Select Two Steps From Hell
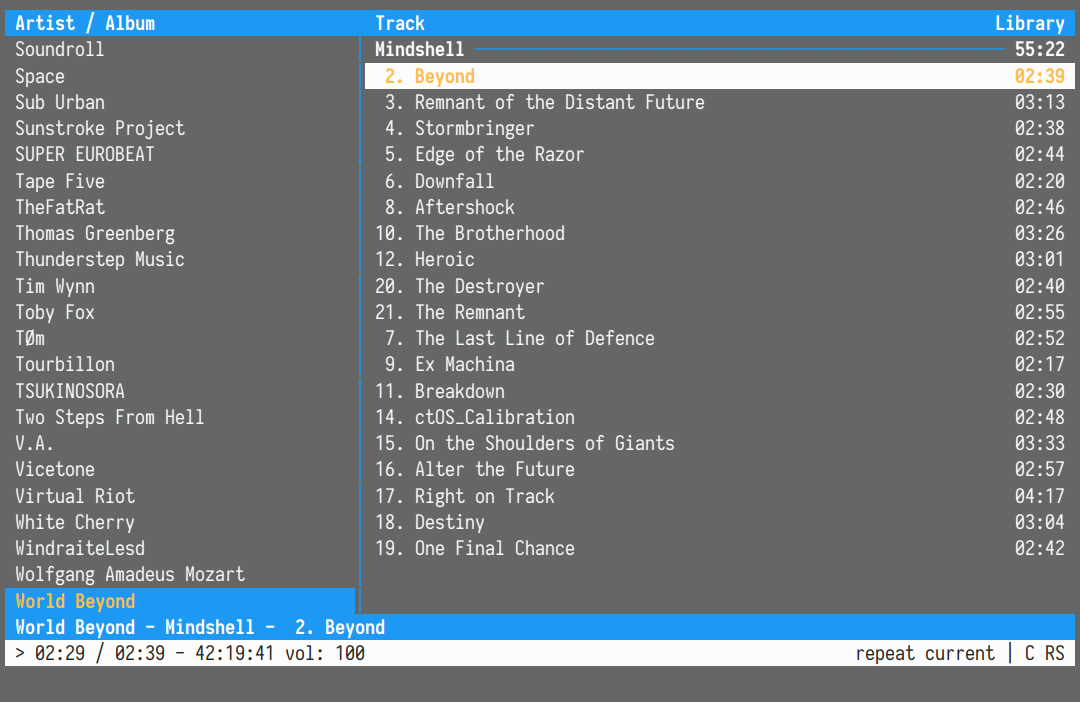 [110, 417]
